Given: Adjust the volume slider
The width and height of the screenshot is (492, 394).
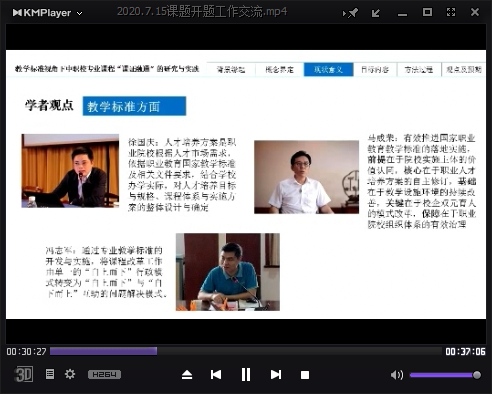Looking at the screenshot, I should (445, 375).
